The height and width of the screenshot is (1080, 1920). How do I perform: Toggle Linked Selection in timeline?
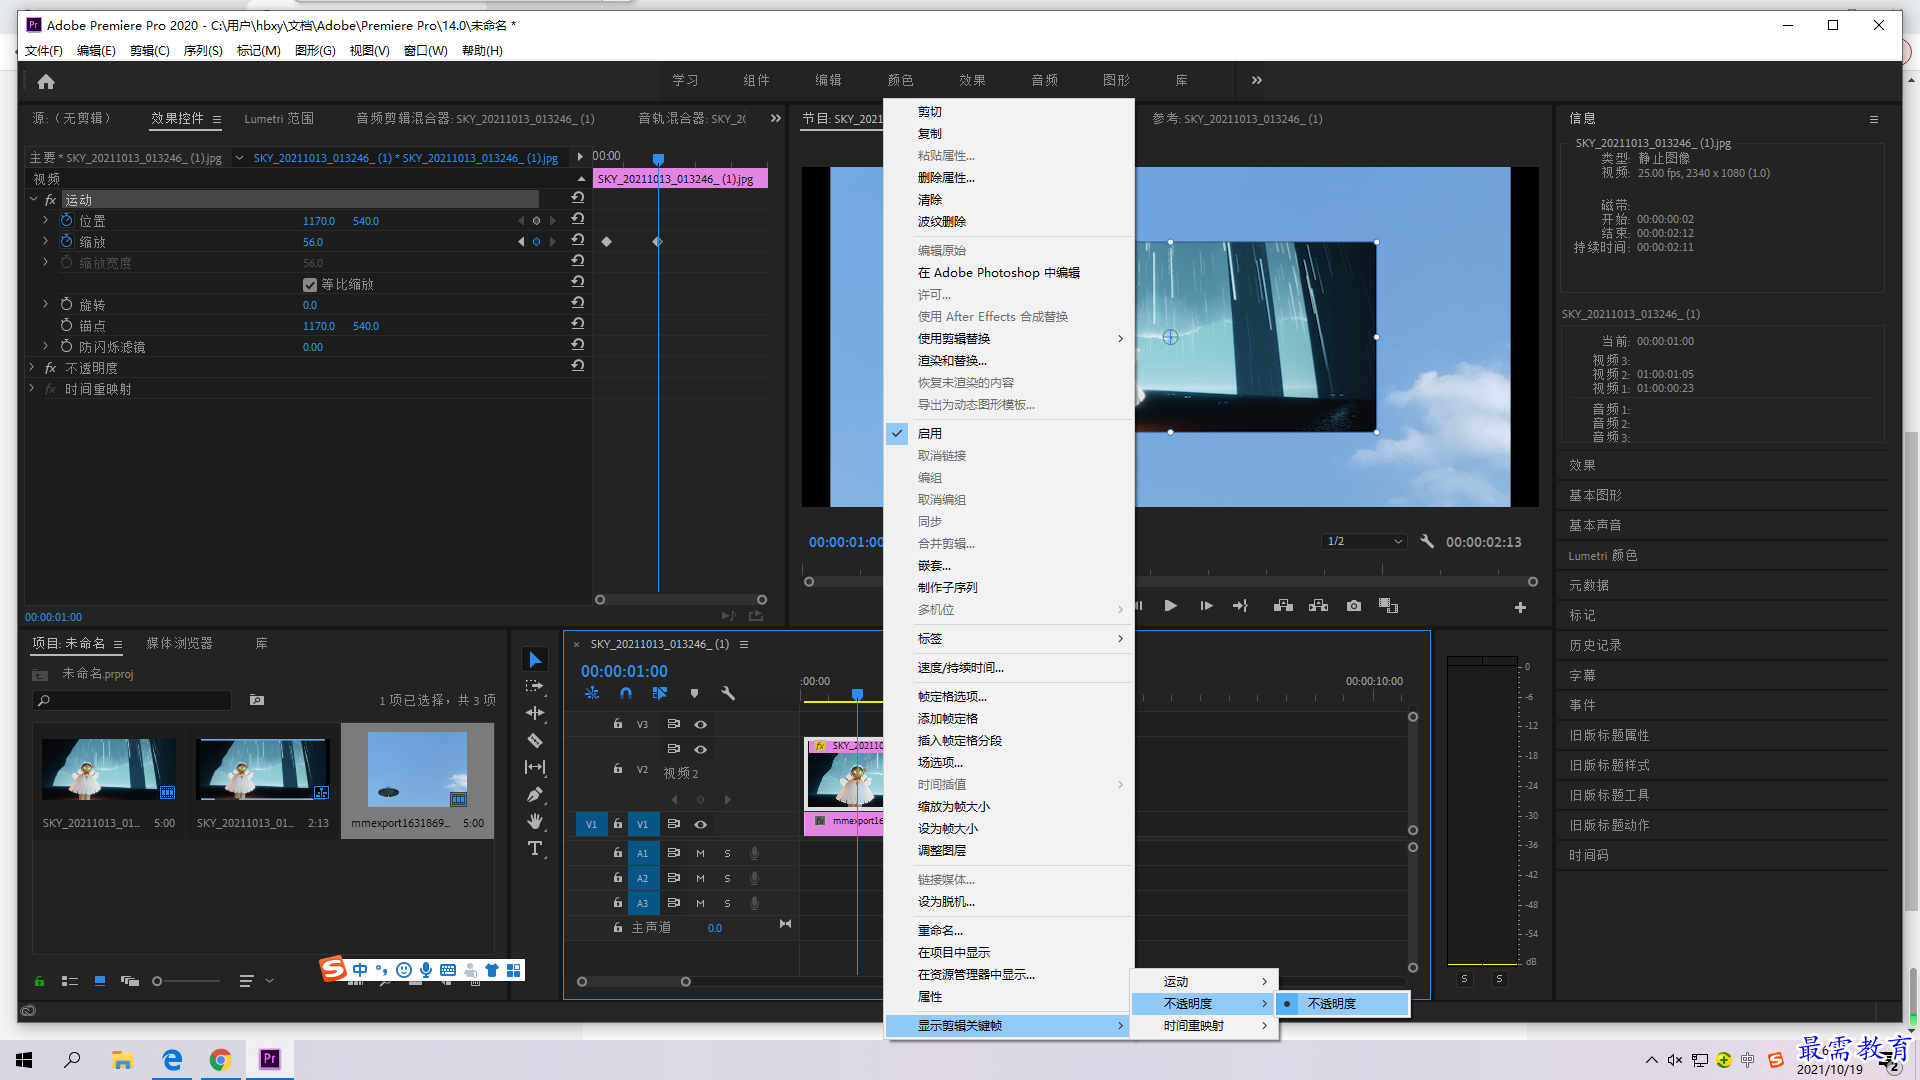(660, 693)
